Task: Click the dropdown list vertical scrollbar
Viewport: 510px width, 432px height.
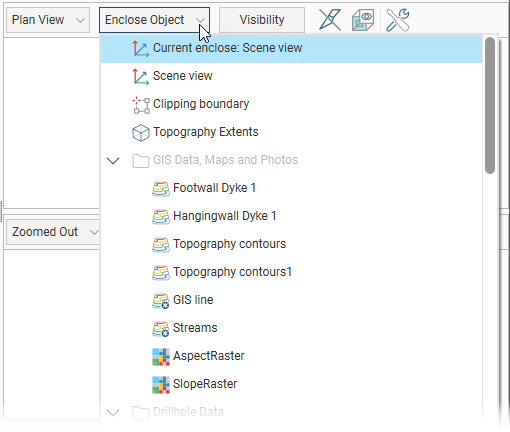Action: click(x=490, y=105)
